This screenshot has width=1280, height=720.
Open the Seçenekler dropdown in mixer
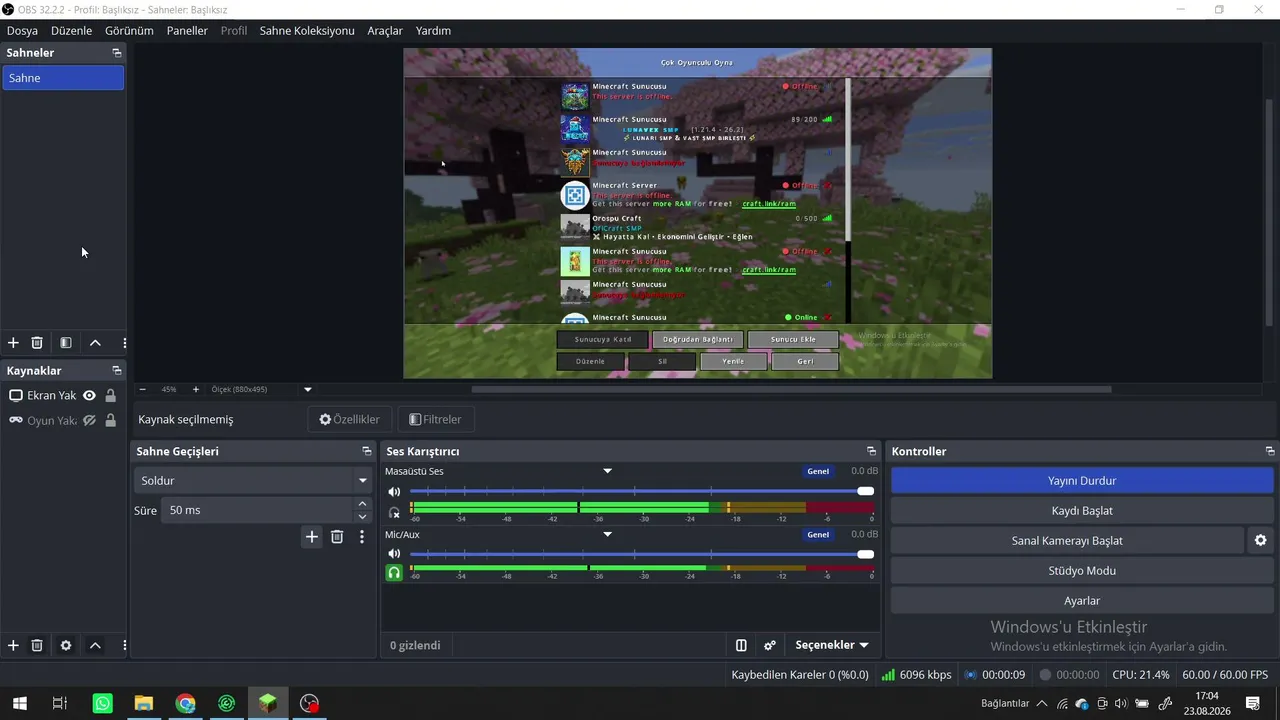point(832,645)
